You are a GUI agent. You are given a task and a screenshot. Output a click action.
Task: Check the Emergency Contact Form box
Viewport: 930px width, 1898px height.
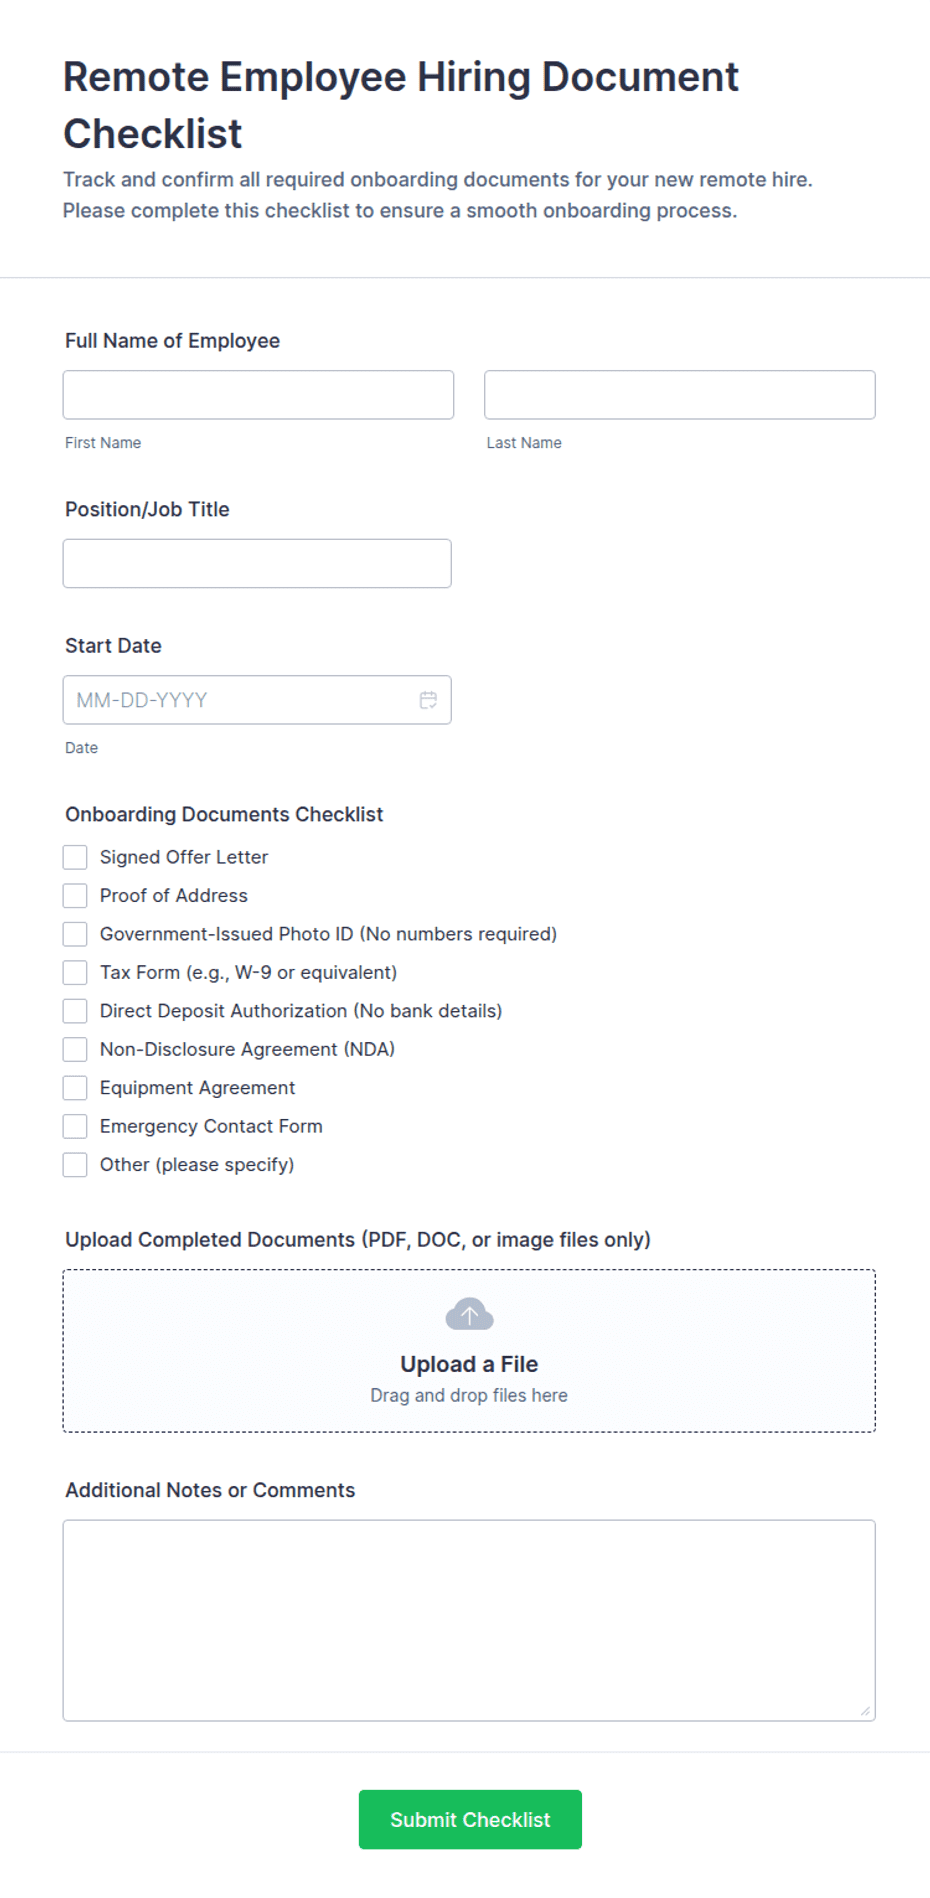75,1126
